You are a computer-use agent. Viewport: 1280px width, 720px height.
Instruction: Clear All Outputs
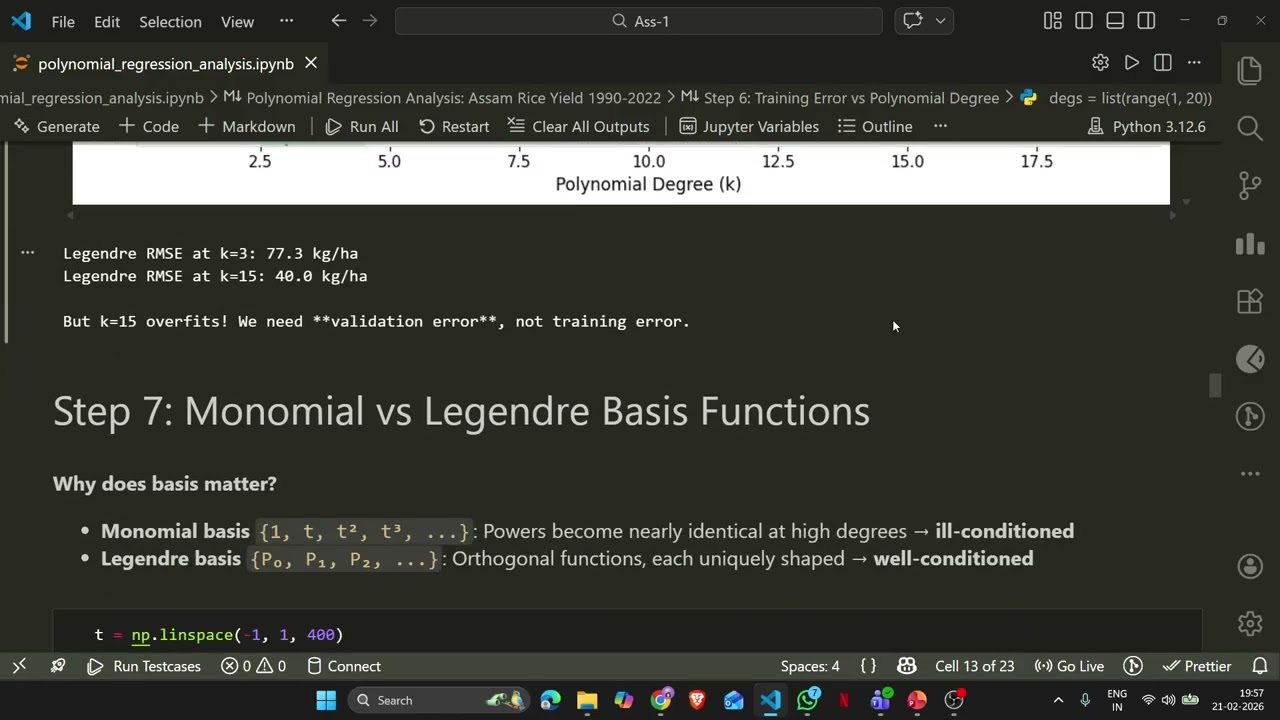click(x=578, y=126)
